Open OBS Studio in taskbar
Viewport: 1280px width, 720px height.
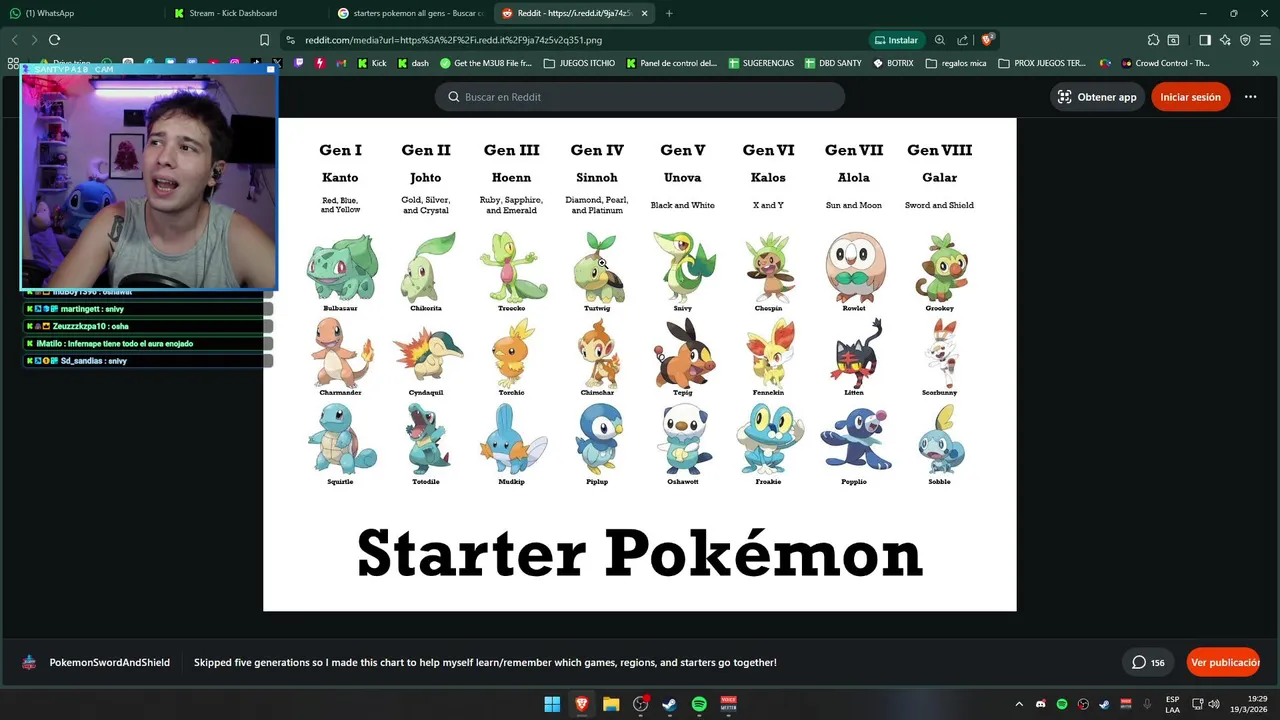pyautogui.click(x=641, y=704)
